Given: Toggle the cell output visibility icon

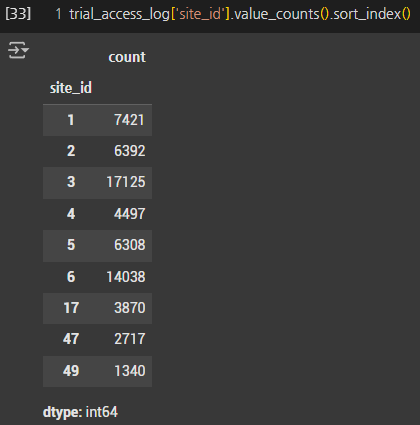Looking at the screenshot, I should click(18, 50).
